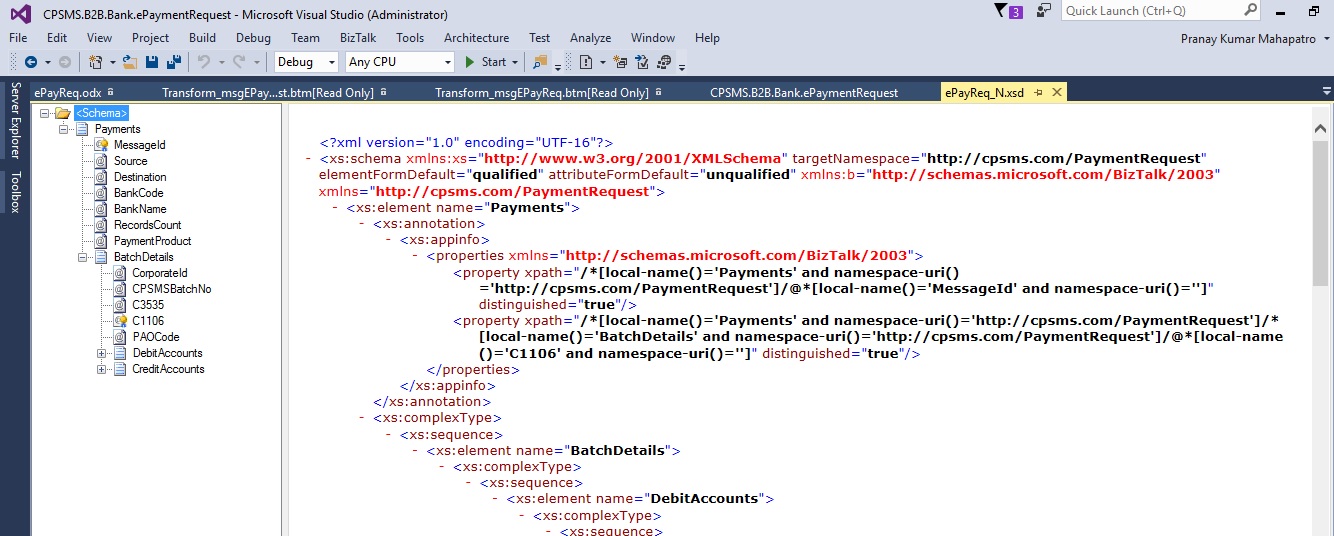Switch to CPSMS.B2B.Bank.ePaymentRequest tab
Image resolution: width=1334 pixels, height=536 pixels.
[x=804, y=92]
